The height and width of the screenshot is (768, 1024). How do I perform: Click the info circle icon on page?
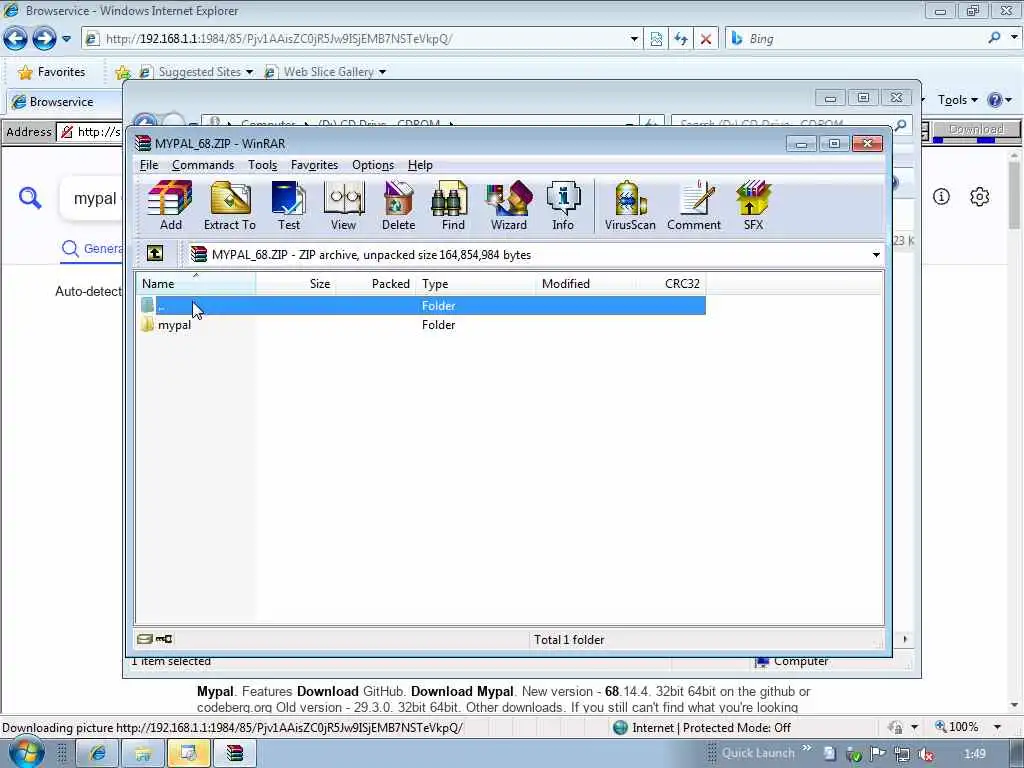click(941, 196)
